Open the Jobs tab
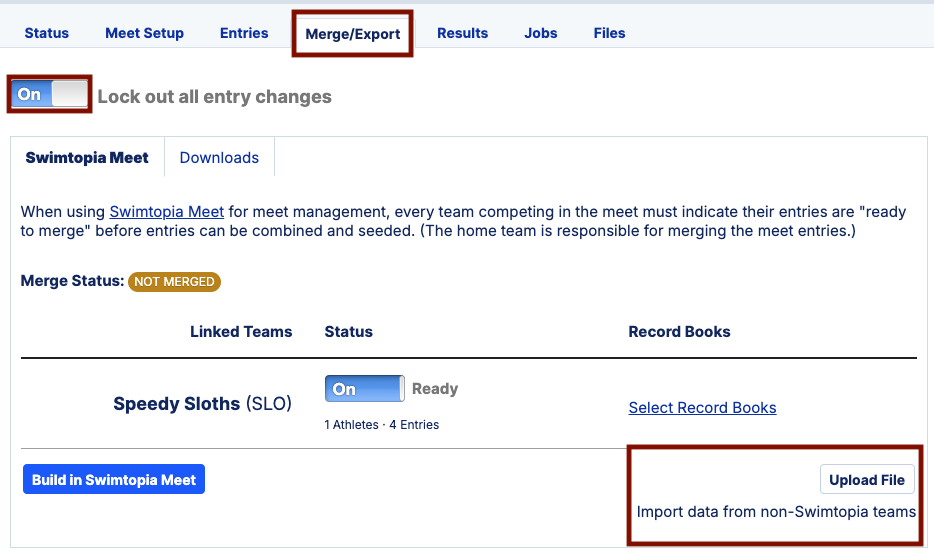Image resolution: width=934 pixels, height=558 pixels. [x=540, y=33]
